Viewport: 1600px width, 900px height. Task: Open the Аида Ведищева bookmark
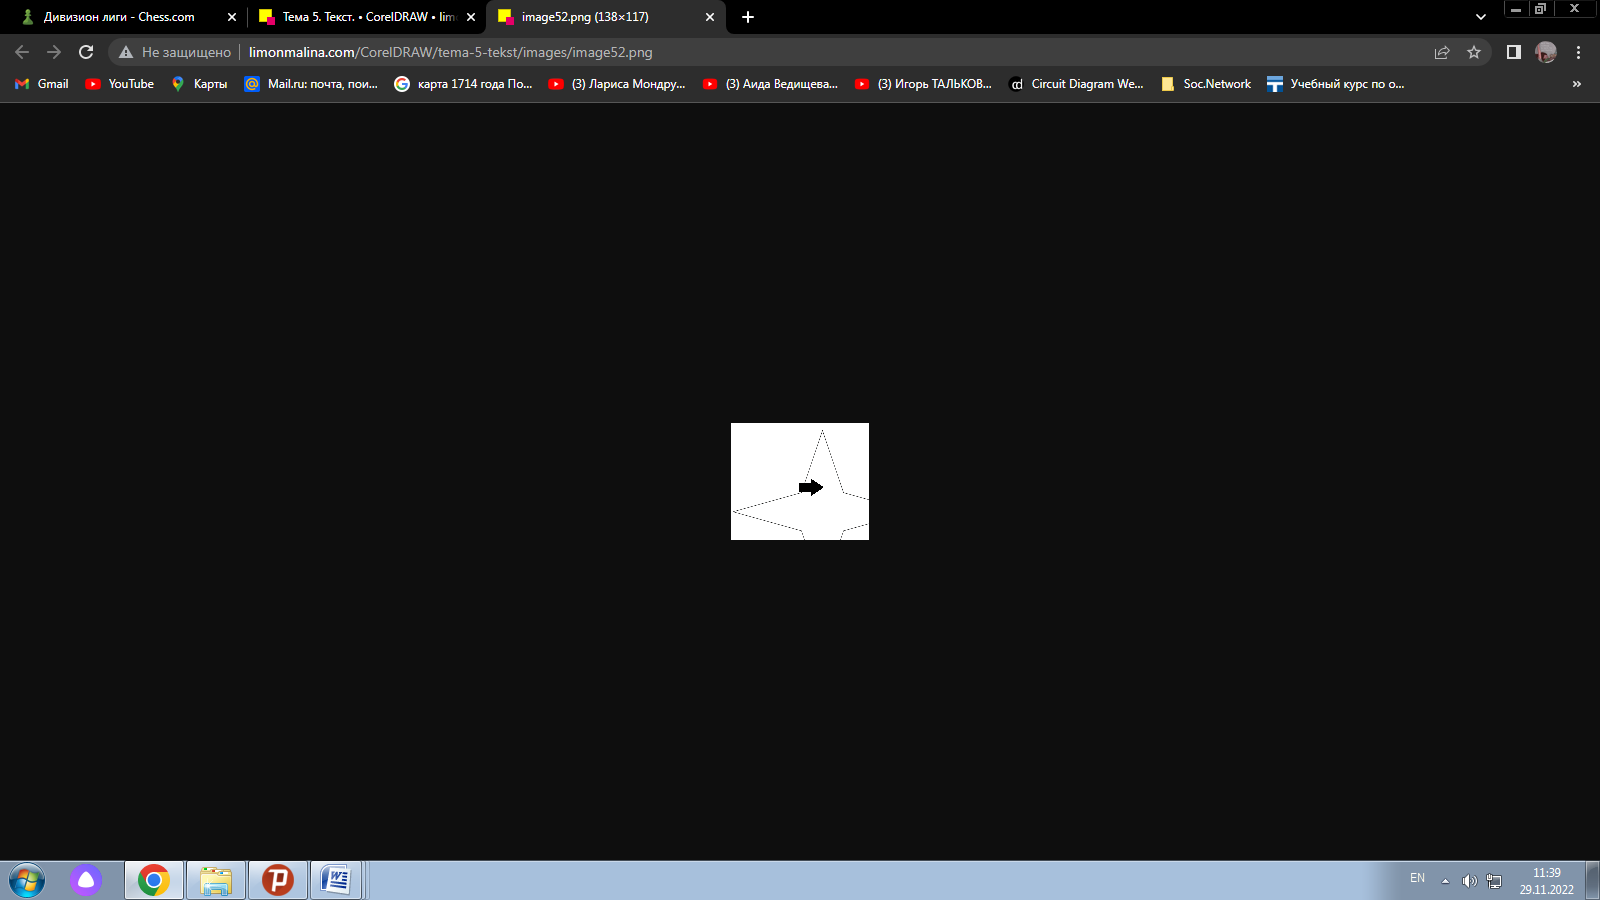[x=770, y=84]
